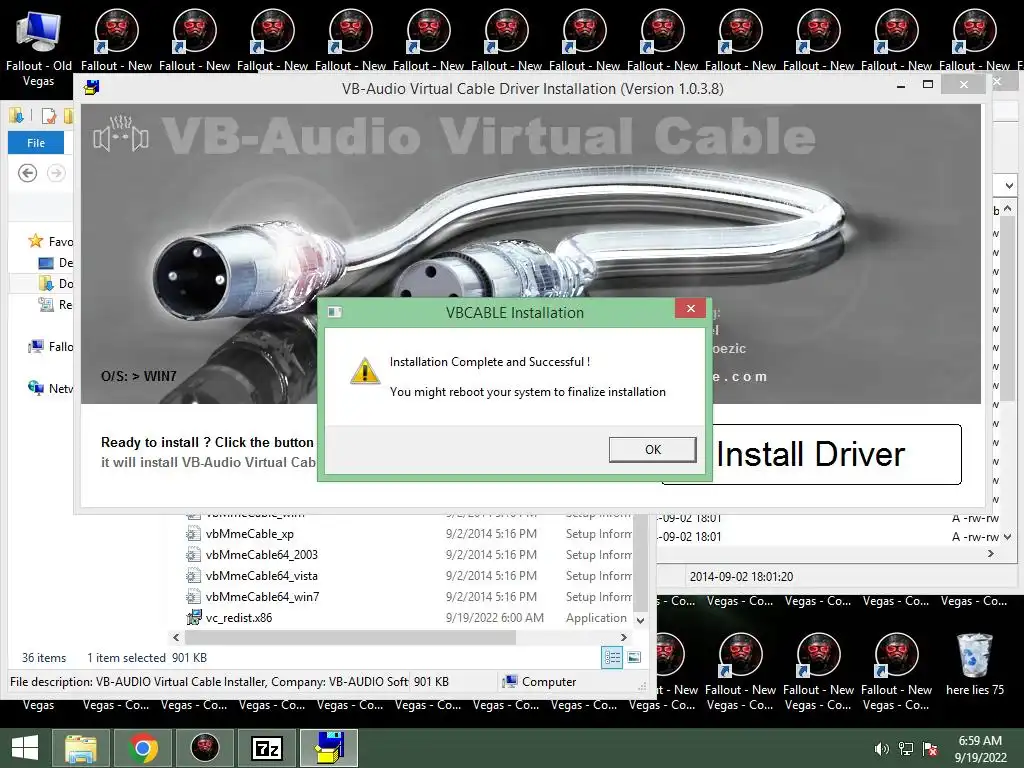Click the vc_redist.x86 application icon

[x=193, y=617]
